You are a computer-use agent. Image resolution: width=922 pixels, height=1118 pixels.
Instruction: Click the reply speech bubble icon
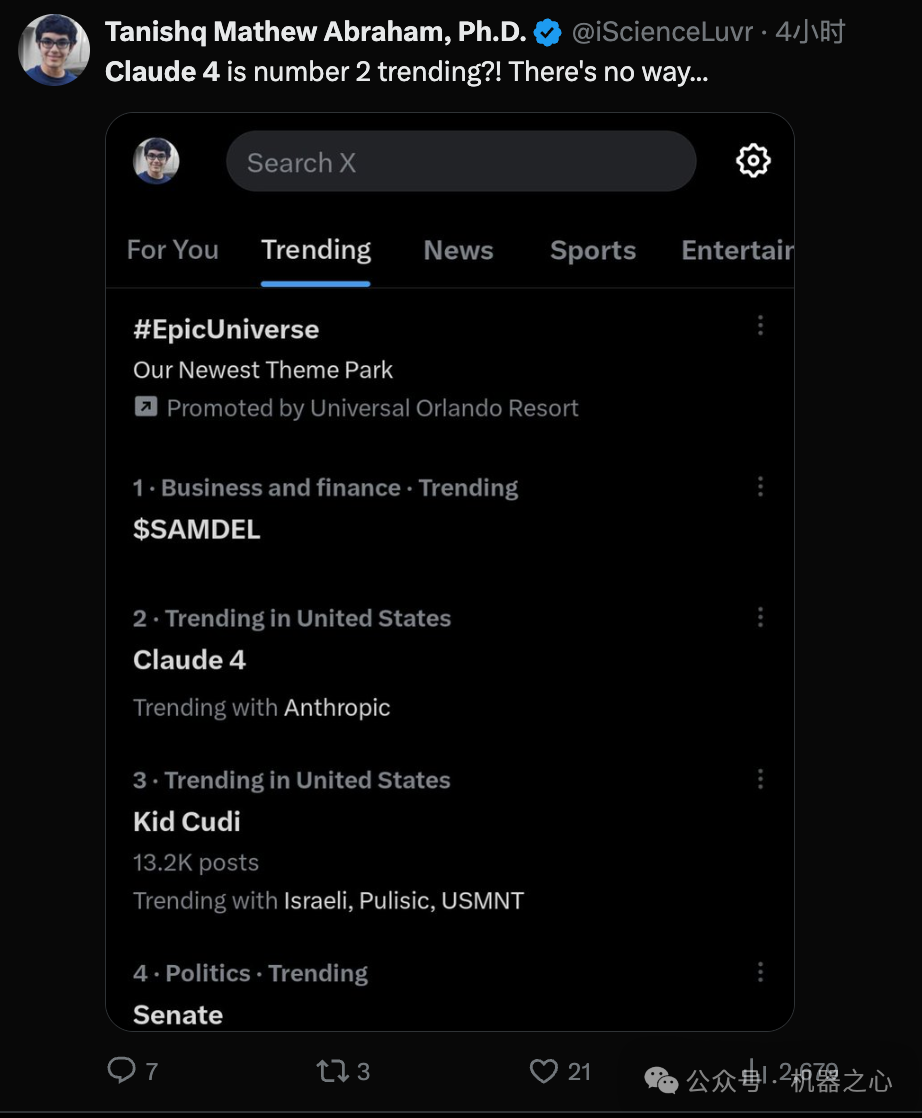coord(121,1070)
